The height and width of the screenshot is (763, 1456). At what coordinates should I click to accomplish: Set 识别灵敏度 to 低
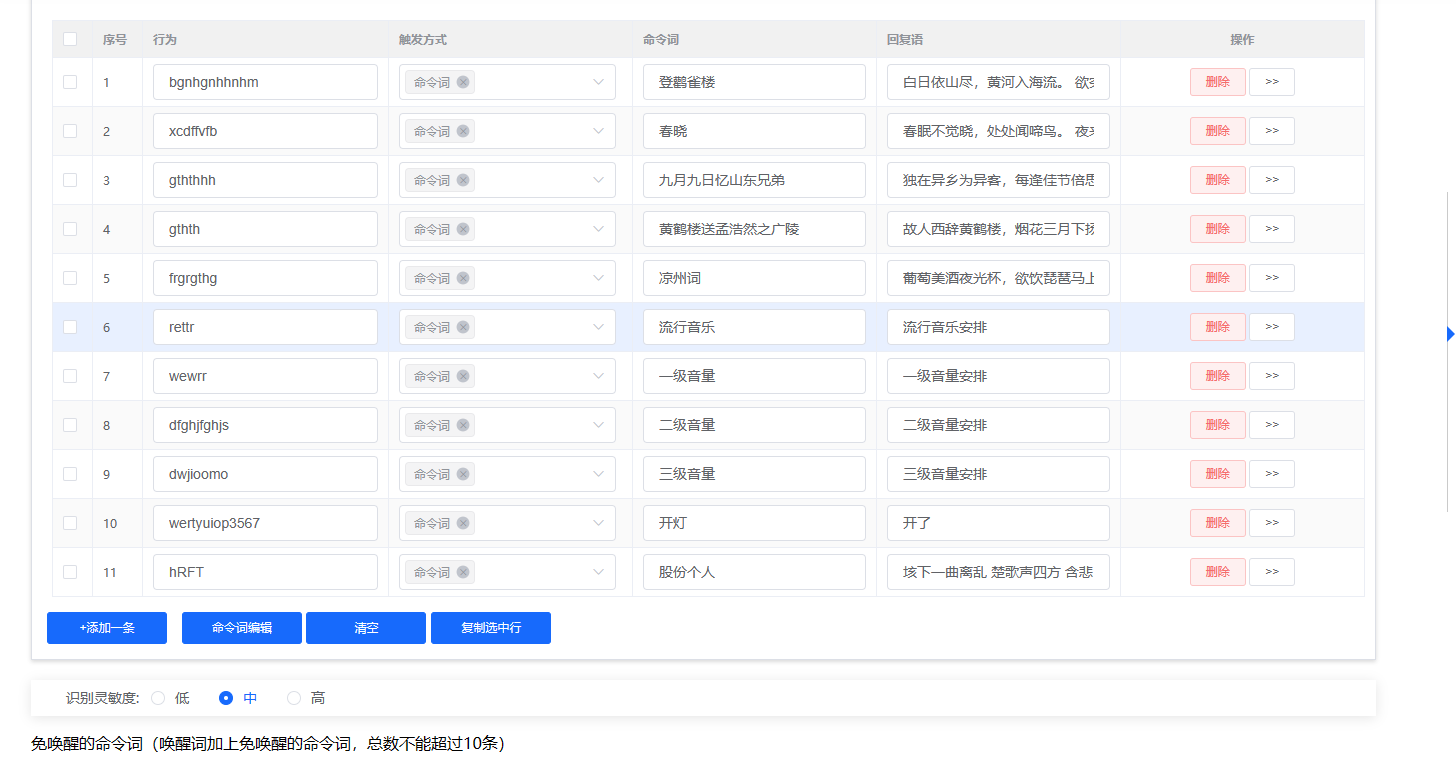tap(158, 698)
